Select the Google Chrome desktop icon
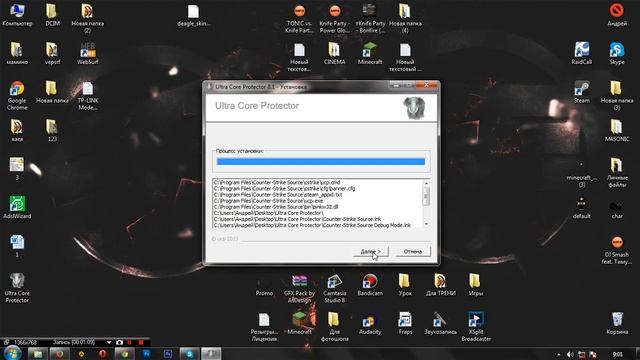This screenshot has height=360, width=640. coord(17,96)
